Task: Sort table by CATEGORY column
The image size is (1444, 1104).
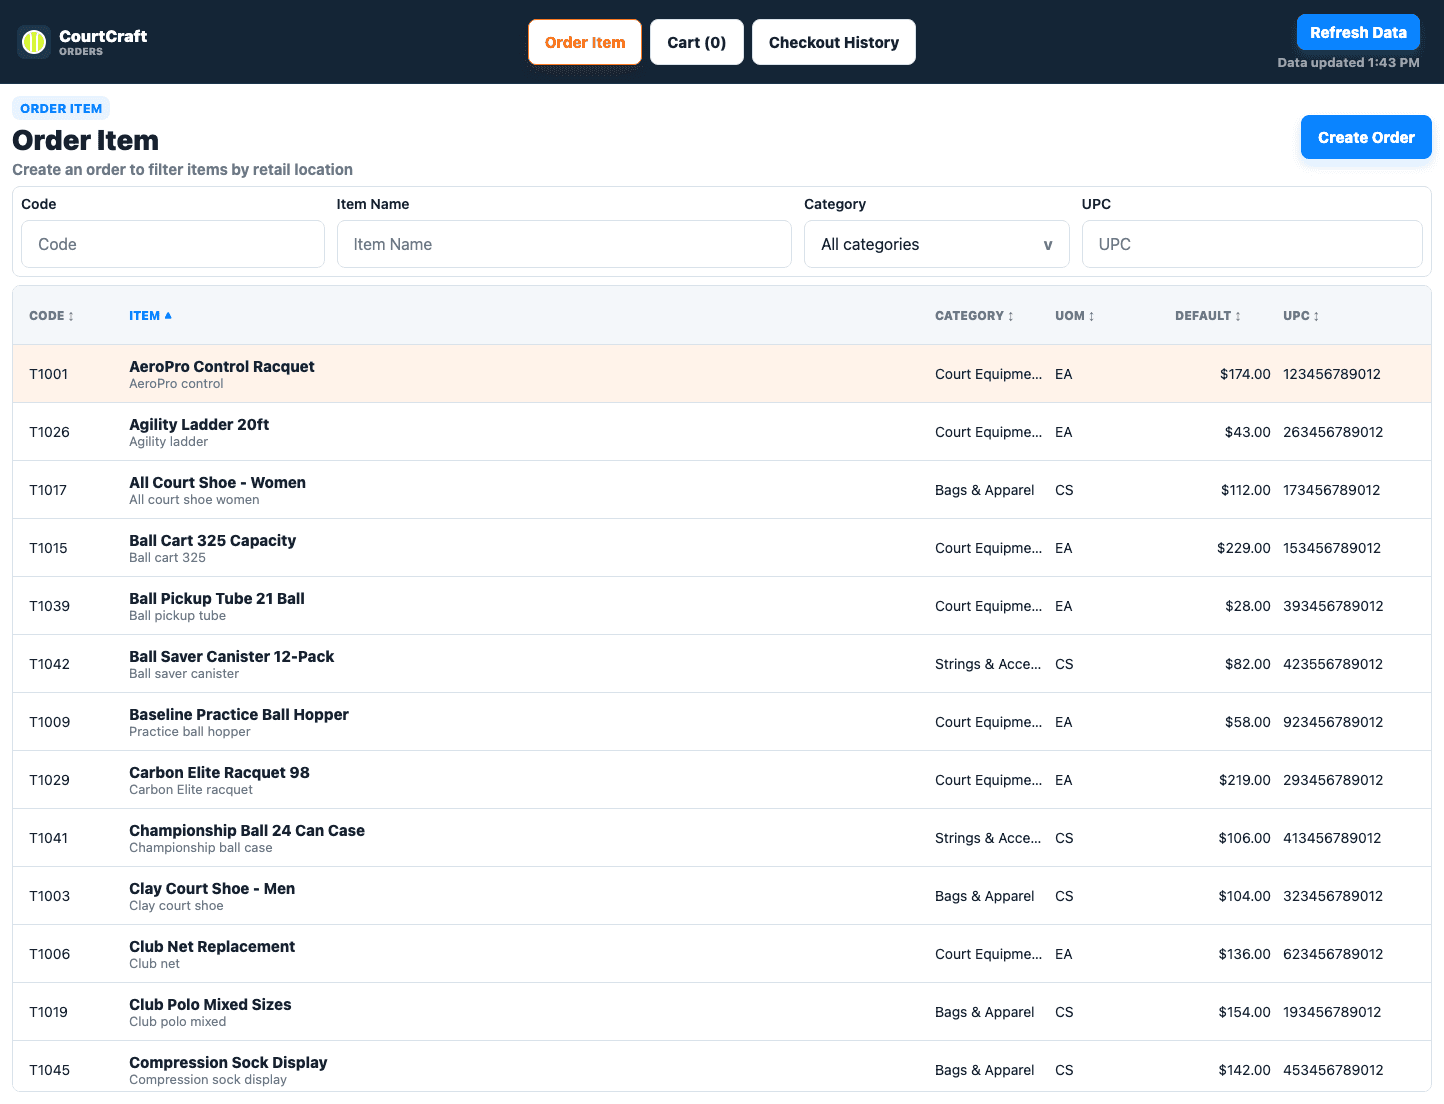Action: (x=974, y=316)
